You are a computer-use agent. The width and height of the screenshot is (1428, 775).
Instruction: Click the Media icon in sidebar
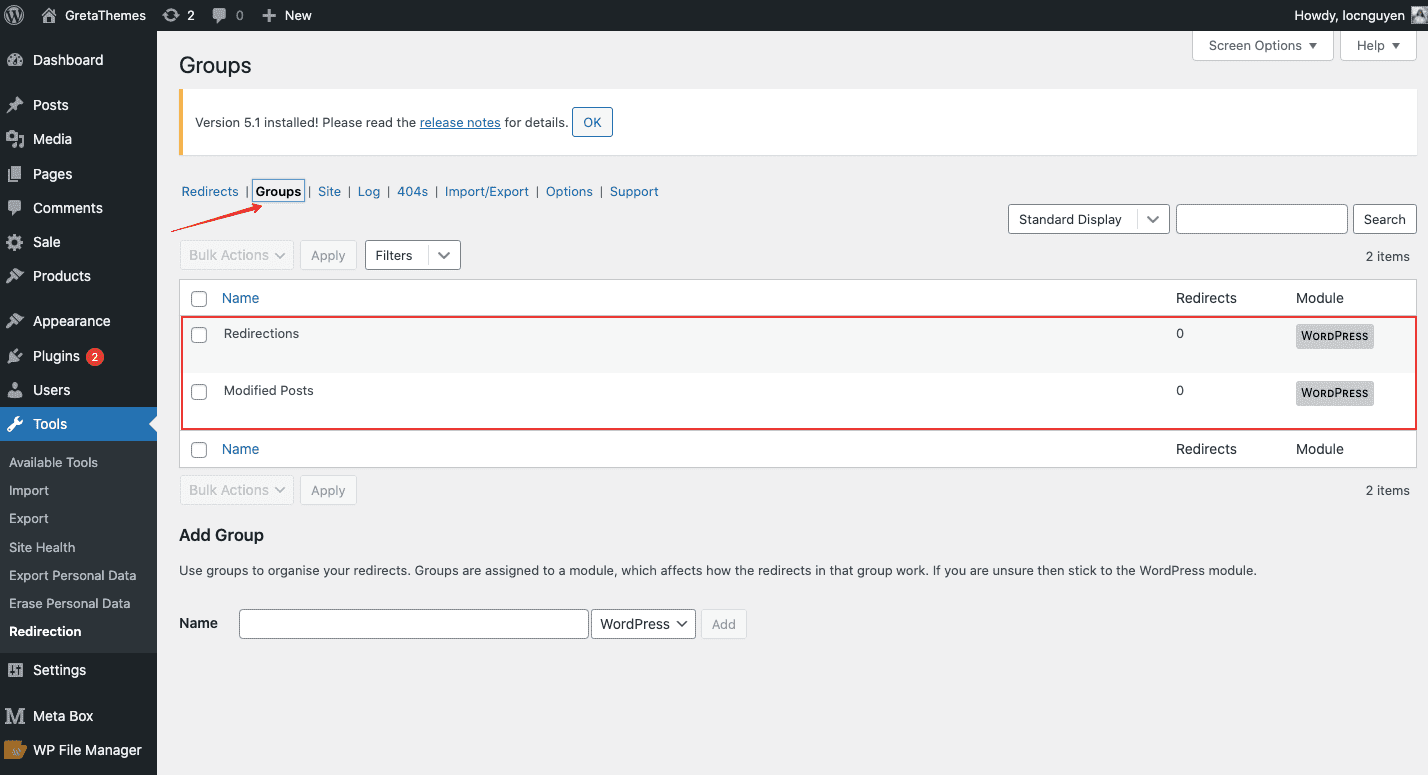[15, 139]
